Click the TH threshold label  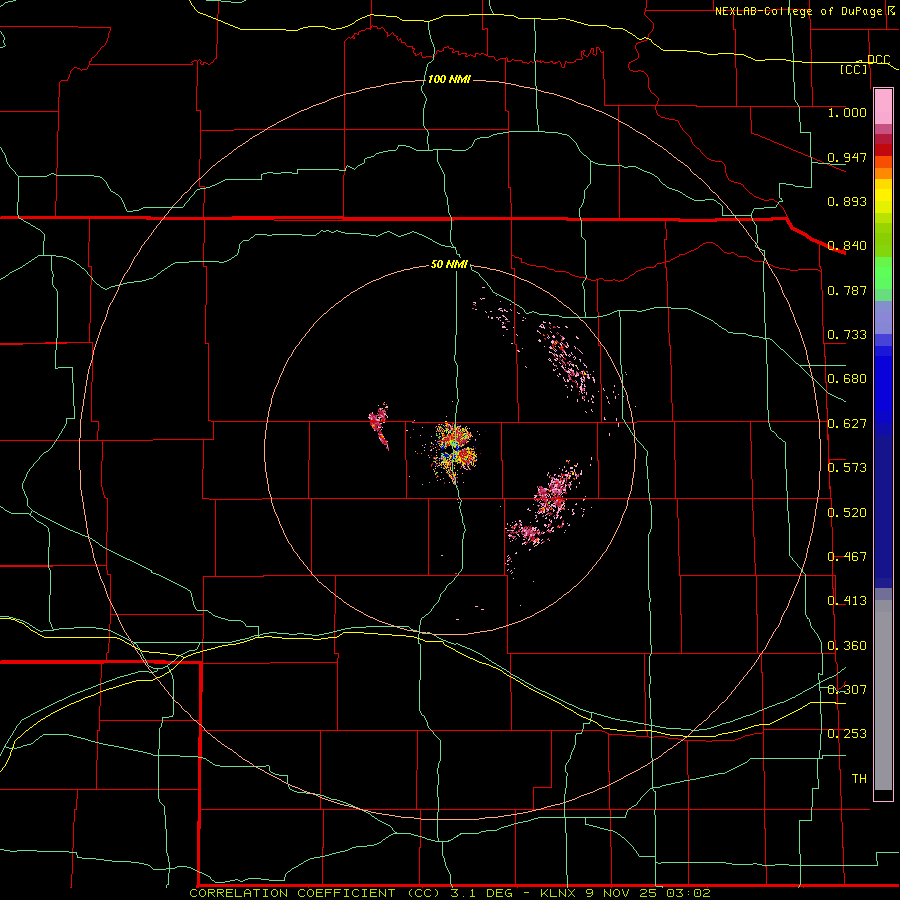click(x=859, y=778)
